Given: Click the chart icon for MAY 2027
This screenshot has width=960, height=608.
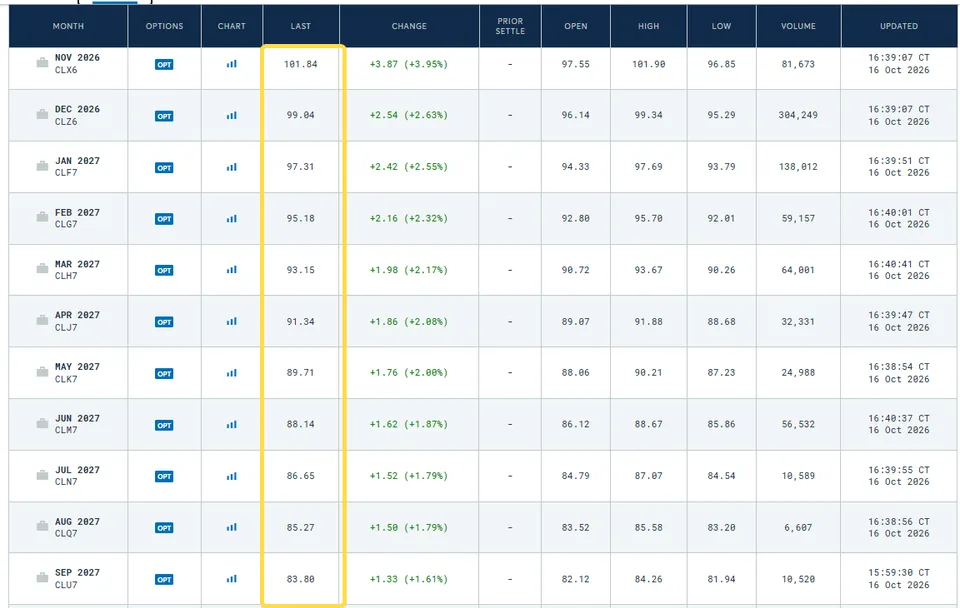Looking at the screenshot, I should (231, 373).
